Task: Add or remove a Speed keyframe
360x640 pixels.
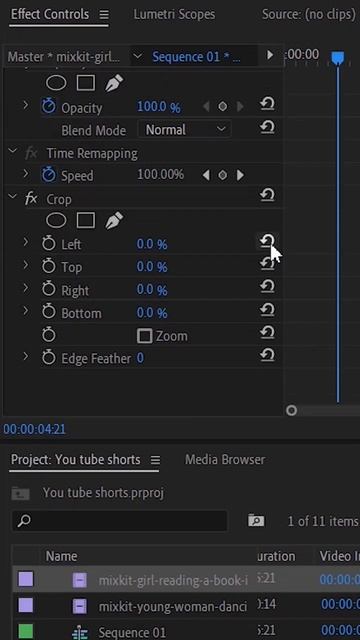Action: pos(222,176)
